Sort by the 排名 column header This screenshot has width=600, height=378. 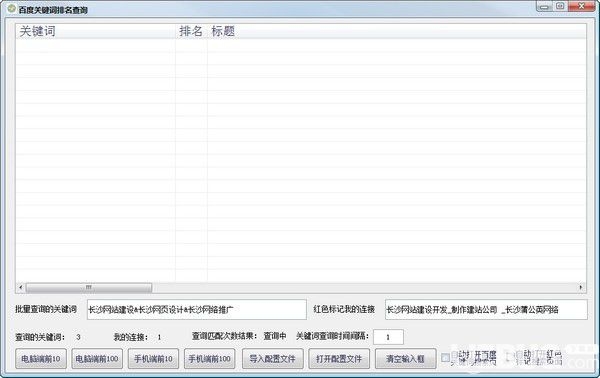(x=192, y=31)
